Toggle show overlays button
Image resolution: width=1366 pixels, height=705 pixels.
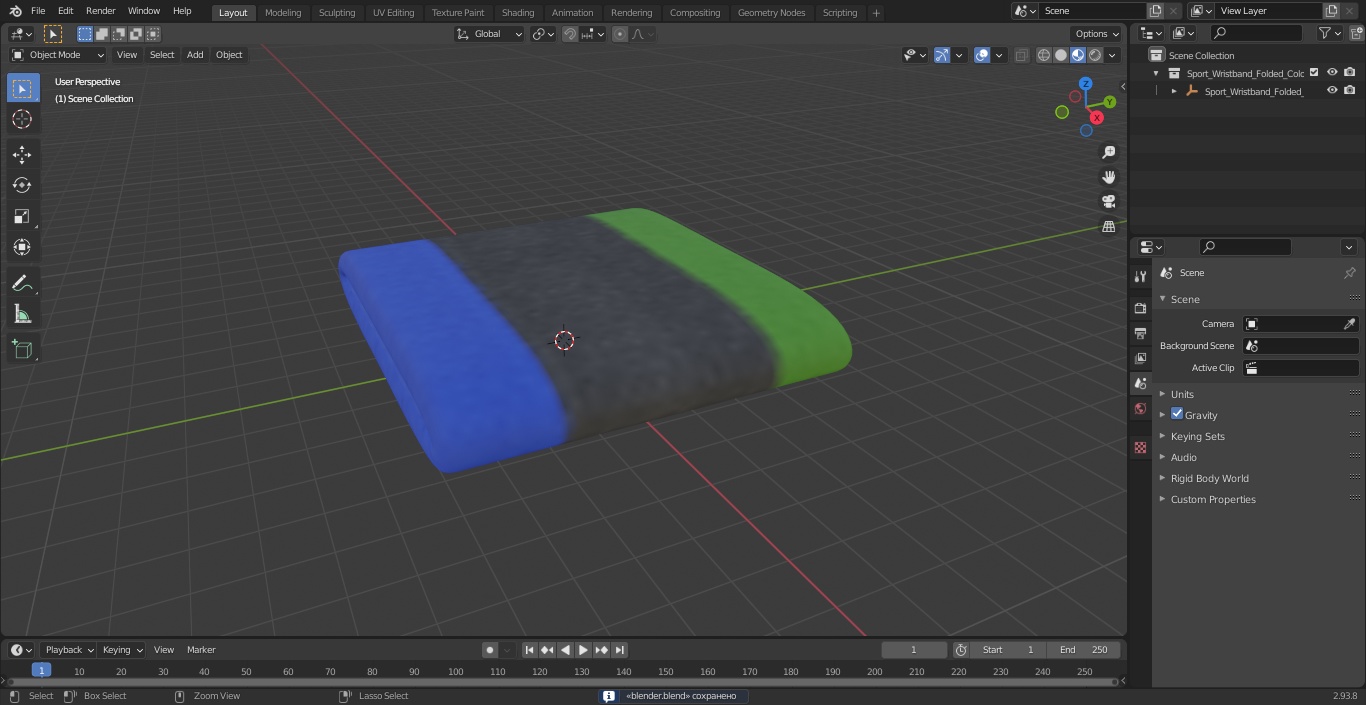[982, 55]
